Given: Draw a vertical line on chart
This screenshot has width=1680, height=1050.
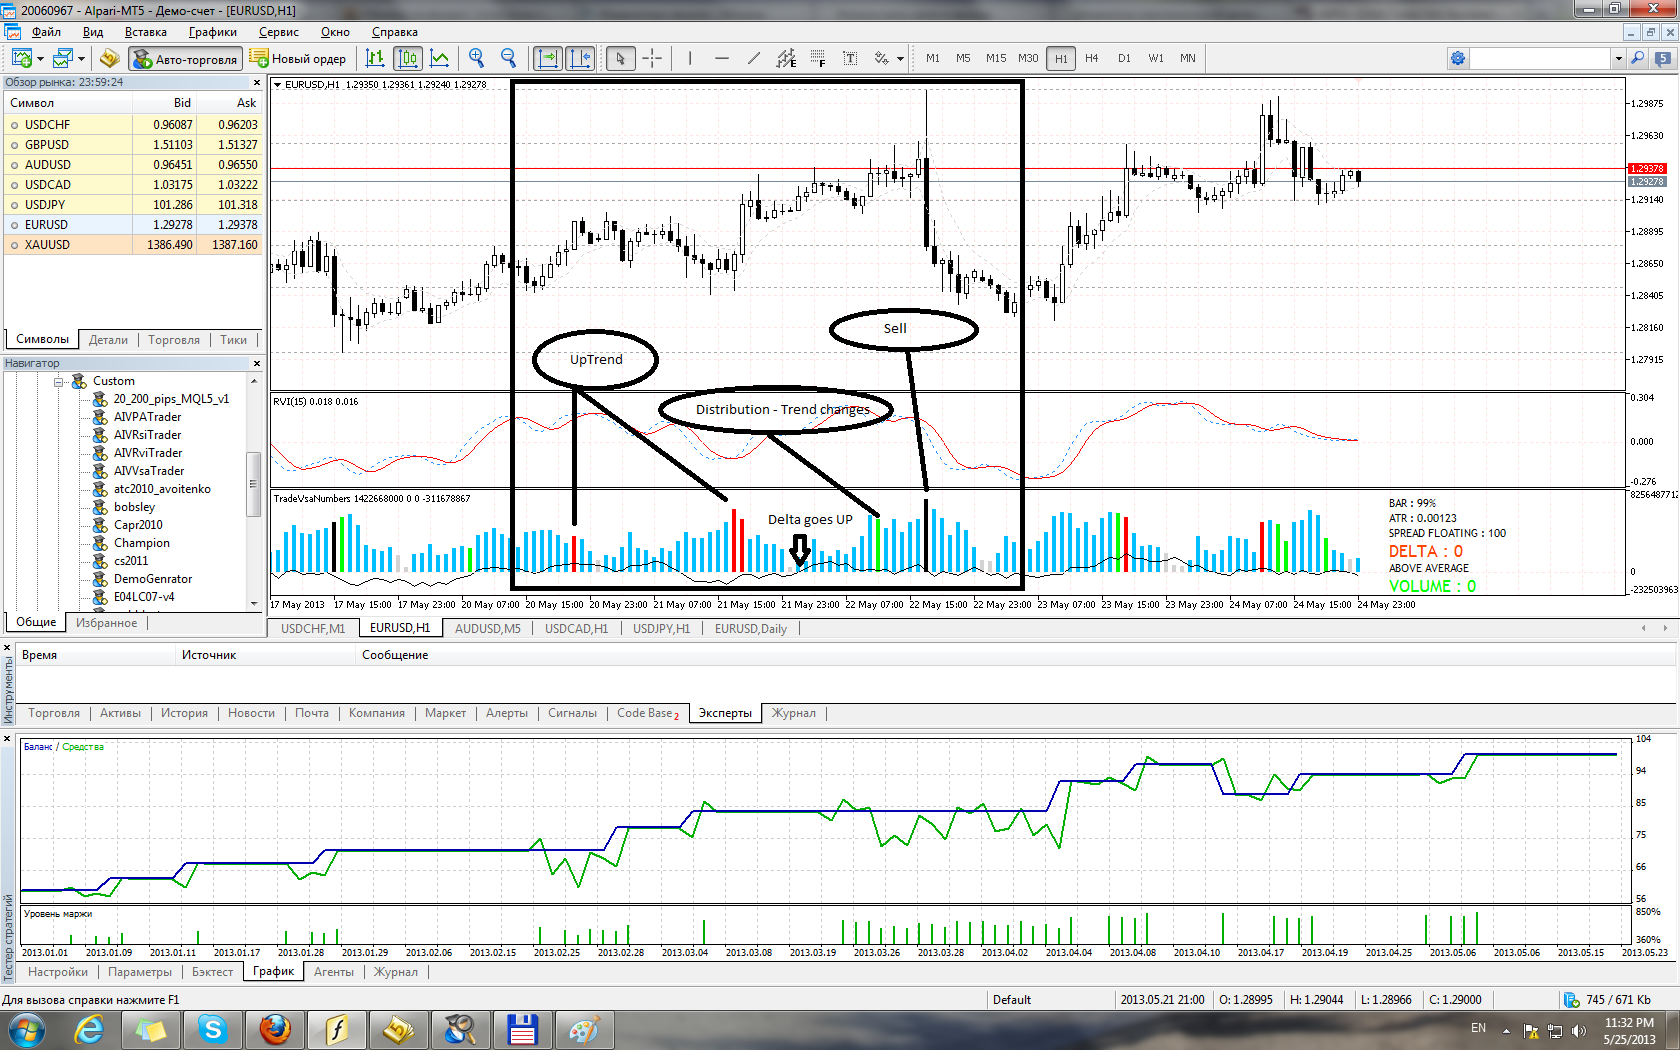Looking at the screenshot, I should point(690,58).
